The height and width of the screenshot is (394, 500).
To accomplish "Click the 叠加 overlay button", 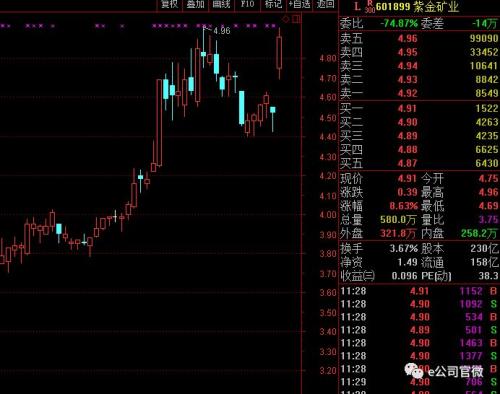I will (195, 5).
